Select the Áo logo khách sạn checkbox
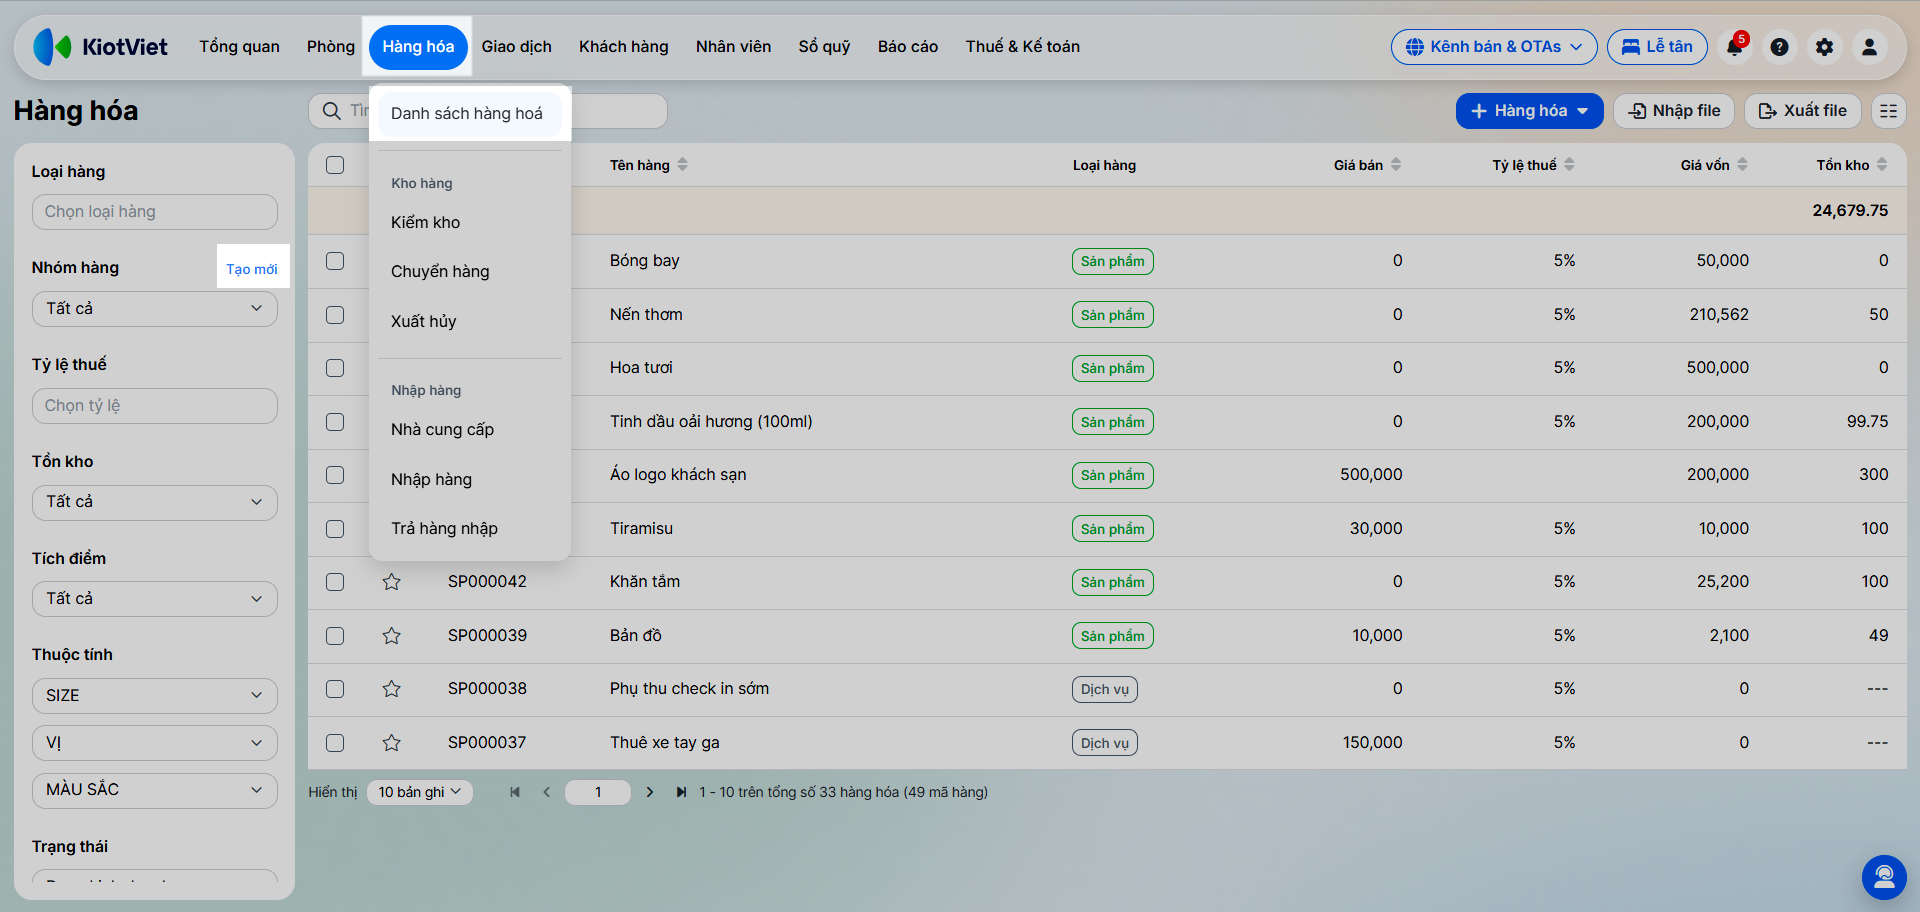This screenshot has height=912, width=1920. [335, 475]
